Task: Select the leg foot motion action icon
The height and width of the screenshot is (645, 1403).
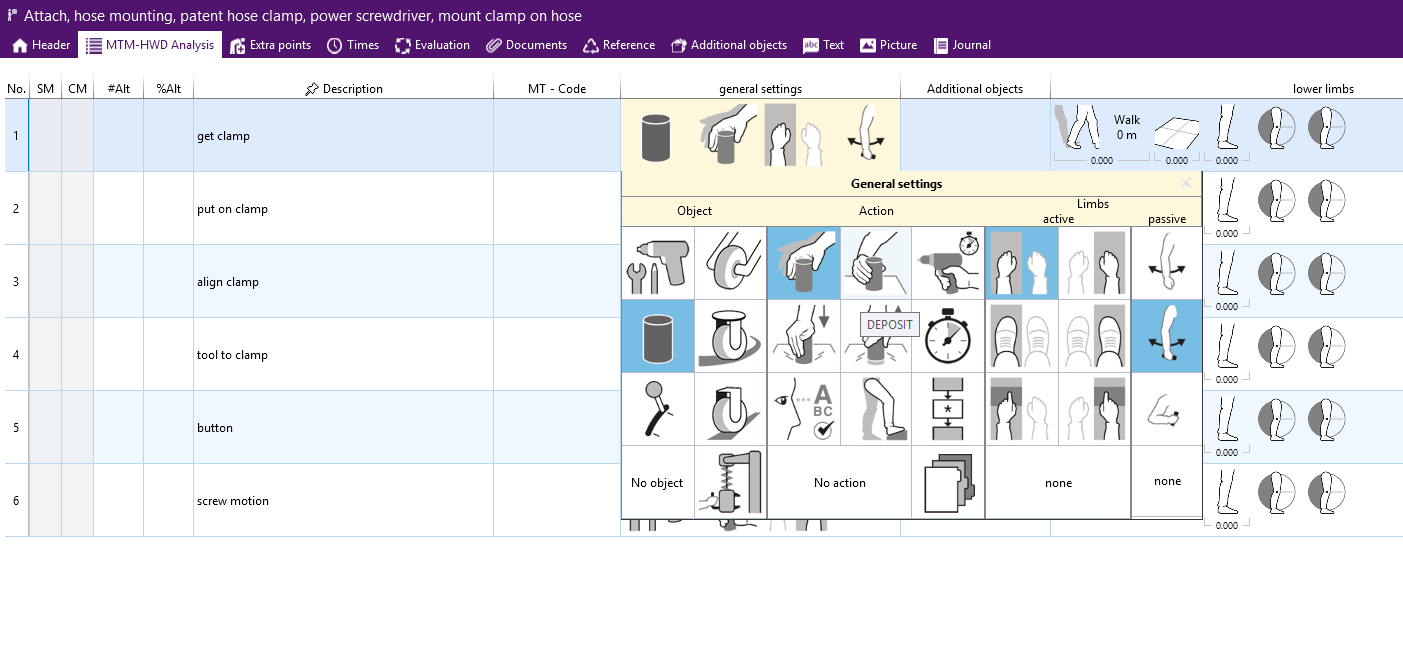Action: pyautogui.click(x=876, y=409)
